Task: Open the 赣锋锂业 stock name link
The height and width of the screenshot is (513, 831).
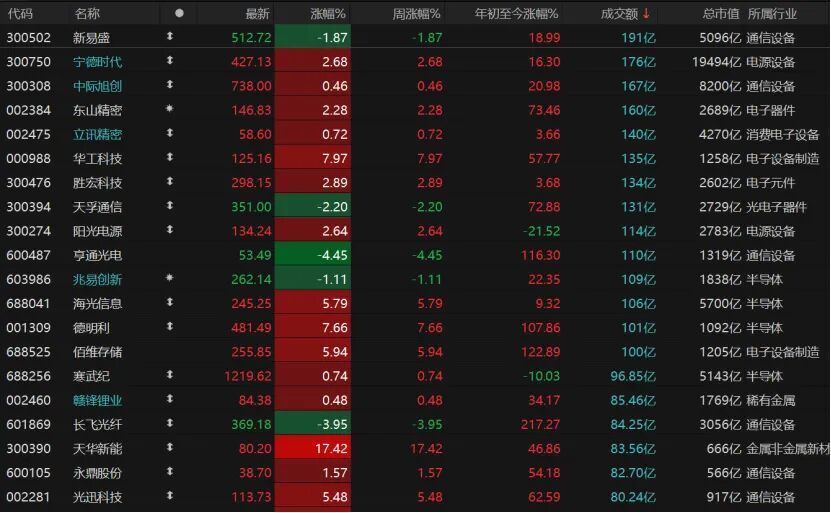Action: click(x=98, y=400)
